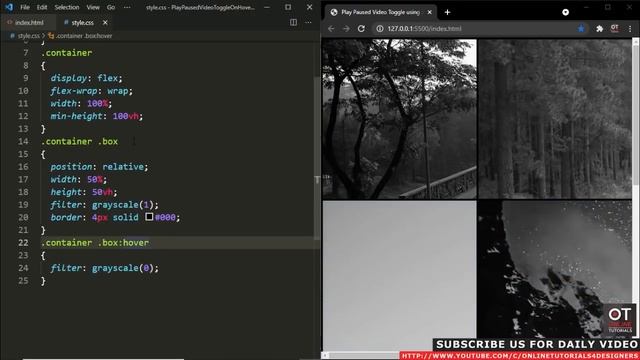This screenshot has height=360, width=640.
Task: Click the .container .box selector line 14
Action: 80,142
